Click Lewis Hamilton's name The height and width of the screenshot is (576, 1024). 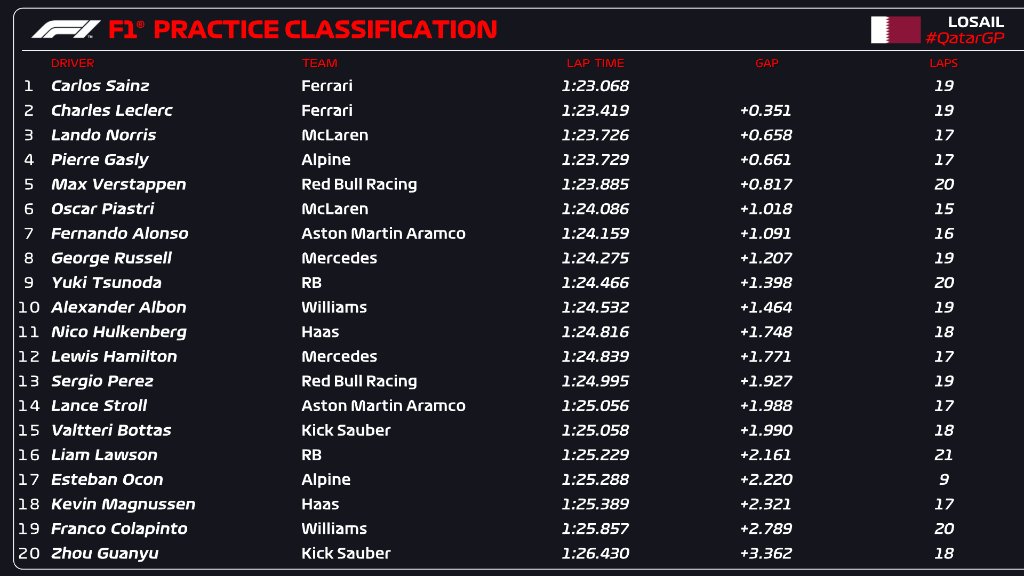click(114, 356)
